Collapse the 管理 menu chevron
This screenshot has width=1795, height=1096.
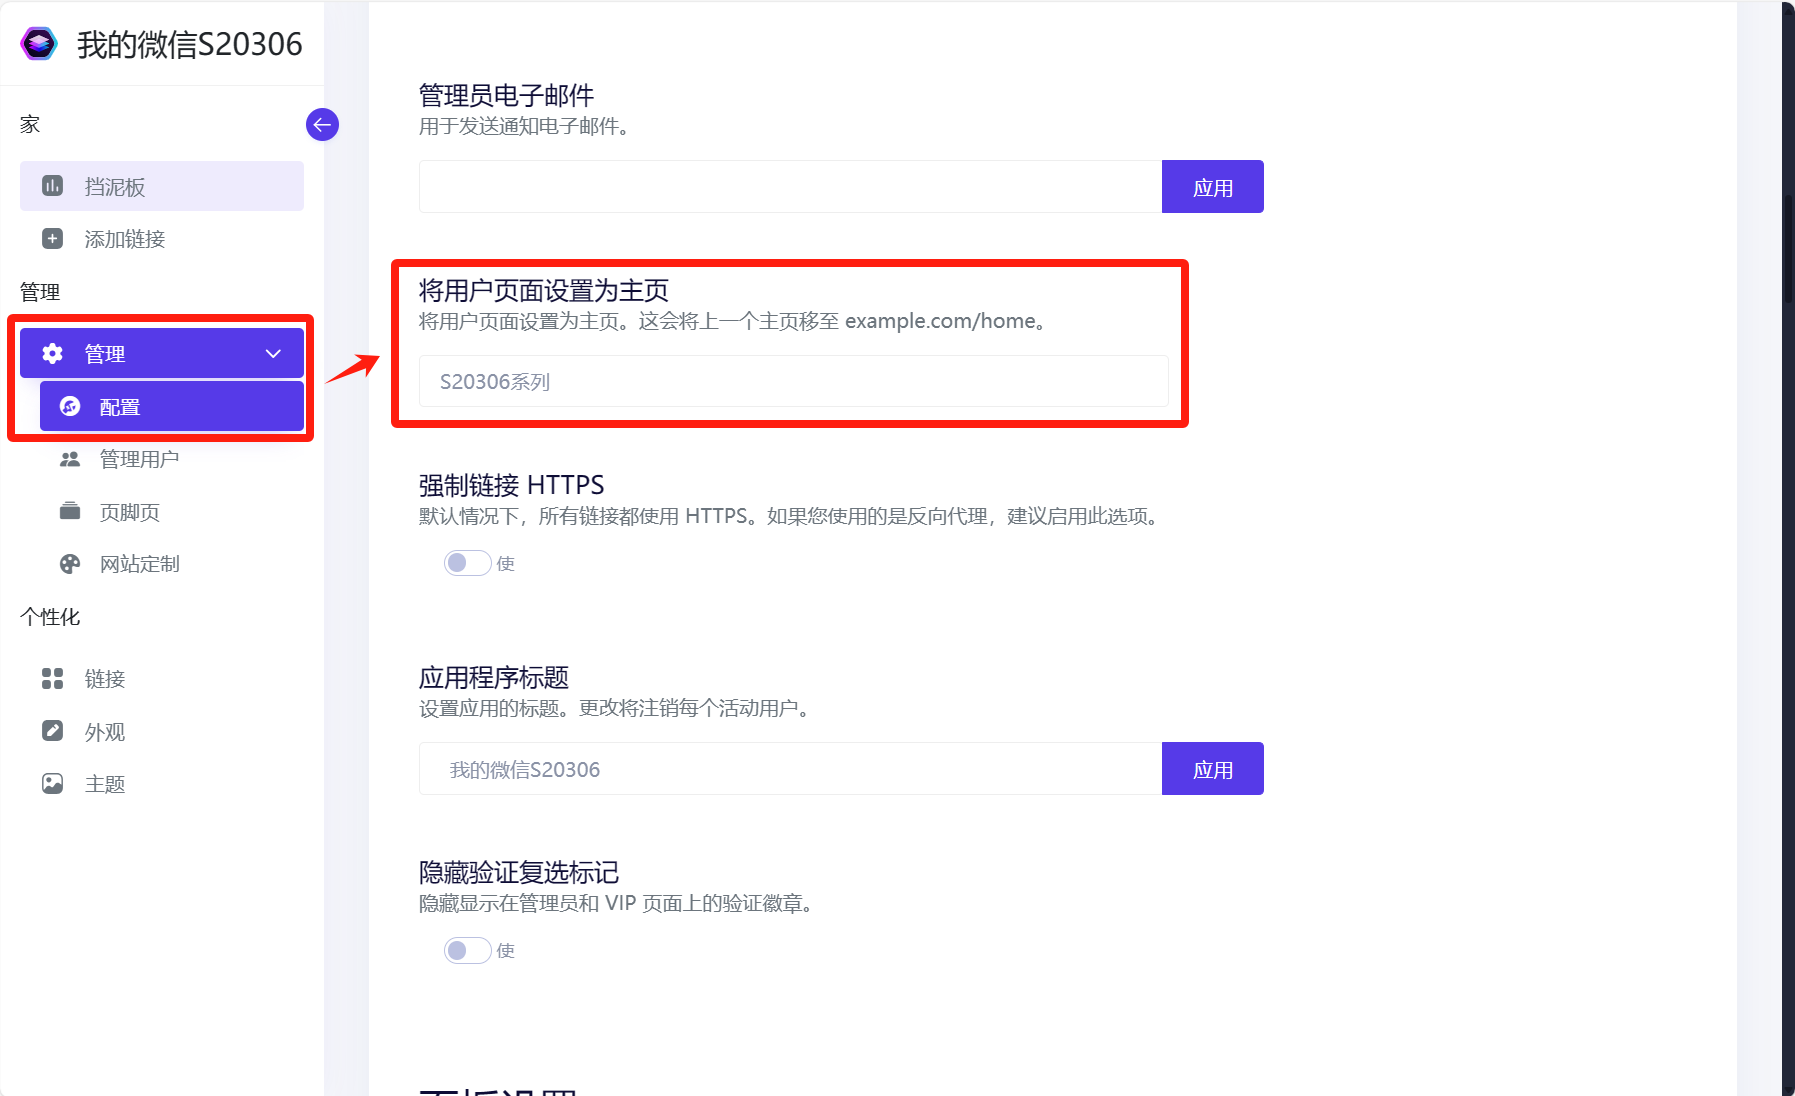[273, 353]
